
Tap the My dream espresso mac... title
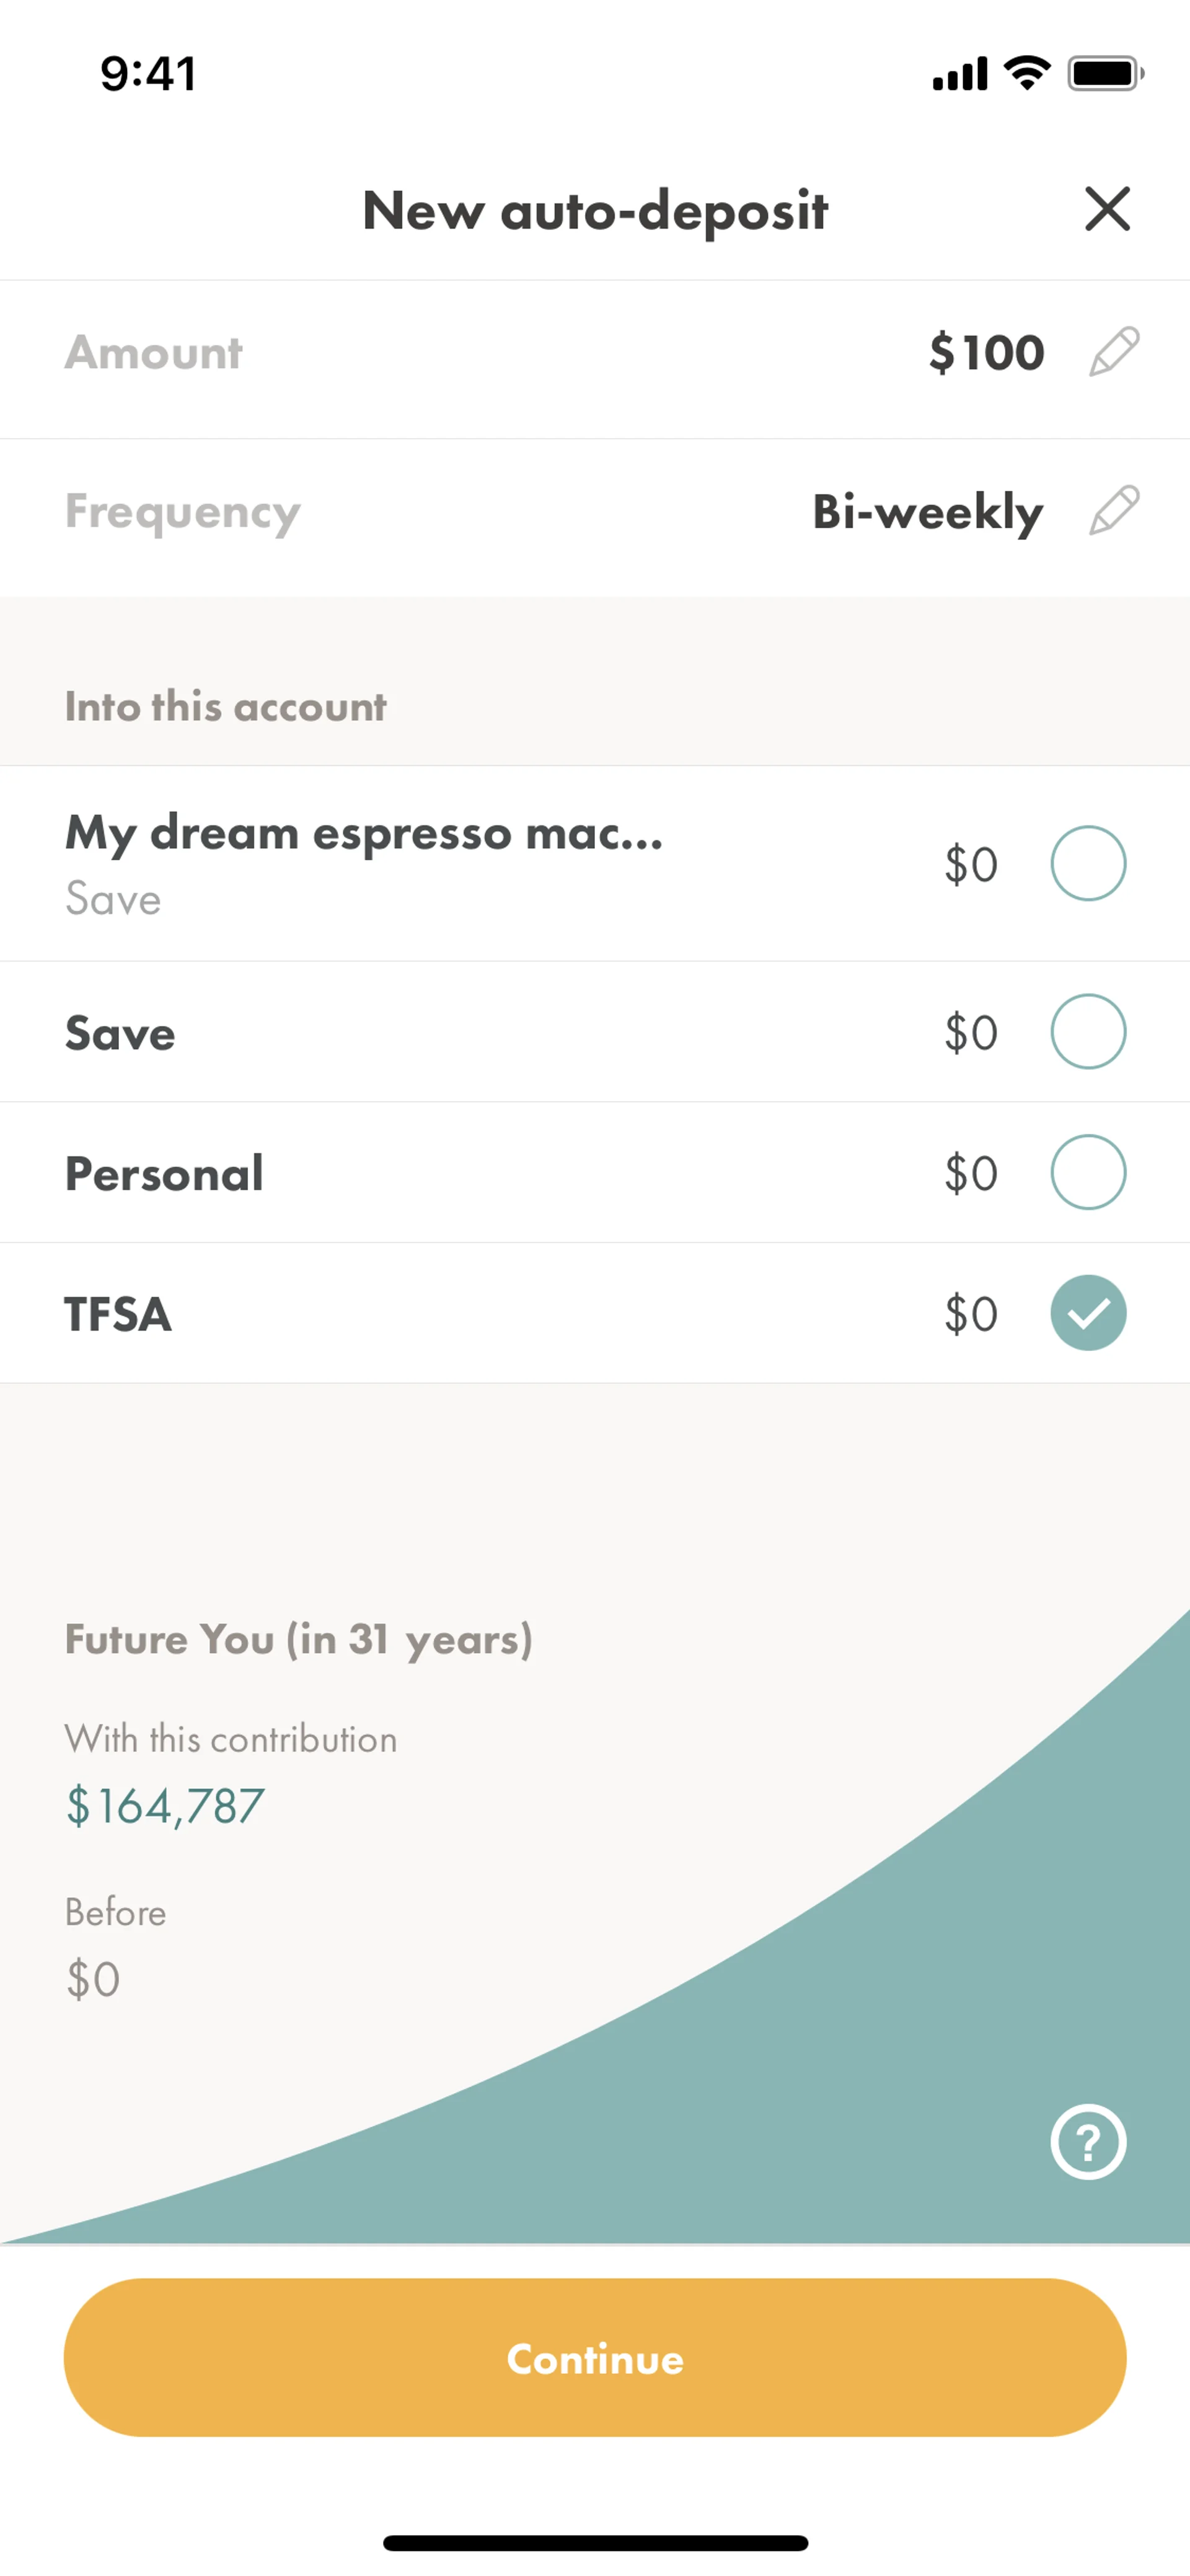[x=364, y=833]
